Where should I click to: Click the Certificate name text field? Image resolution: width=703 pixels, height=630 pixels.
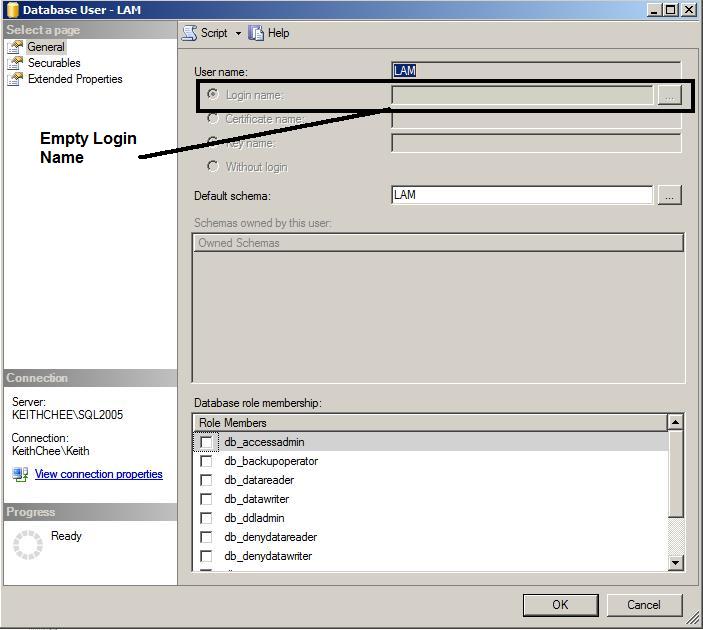[536, 120]
